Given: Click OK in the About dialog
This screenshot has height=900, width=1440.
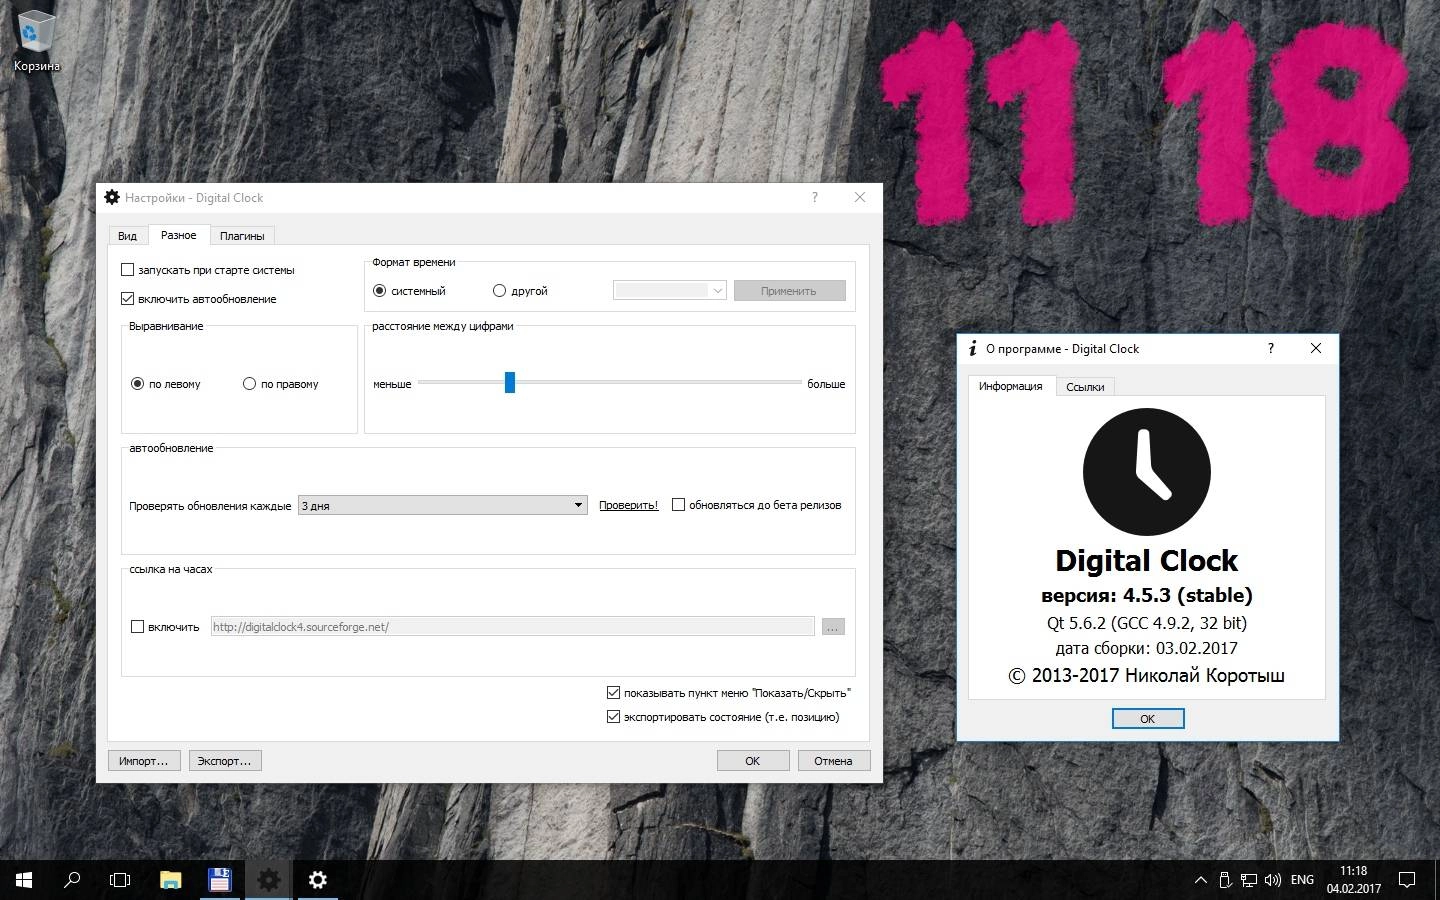Looking at the screenshot, I should (x=1148, y=719).
